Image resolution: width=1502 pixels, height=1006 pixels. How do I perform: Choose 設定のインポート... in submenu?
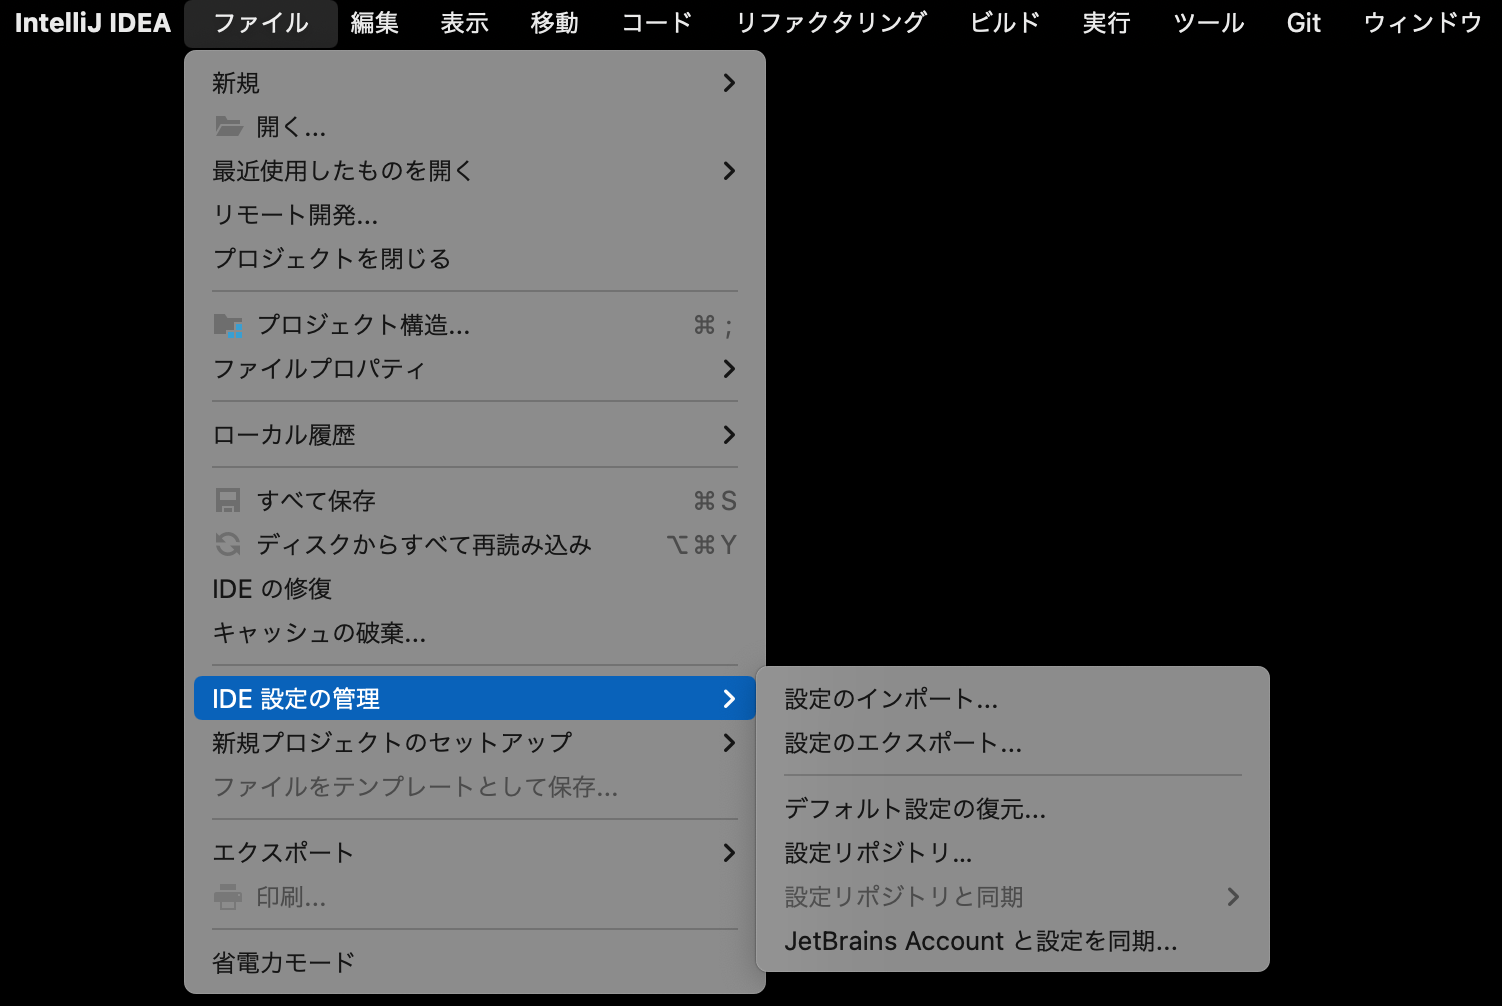coord(1013,699)
